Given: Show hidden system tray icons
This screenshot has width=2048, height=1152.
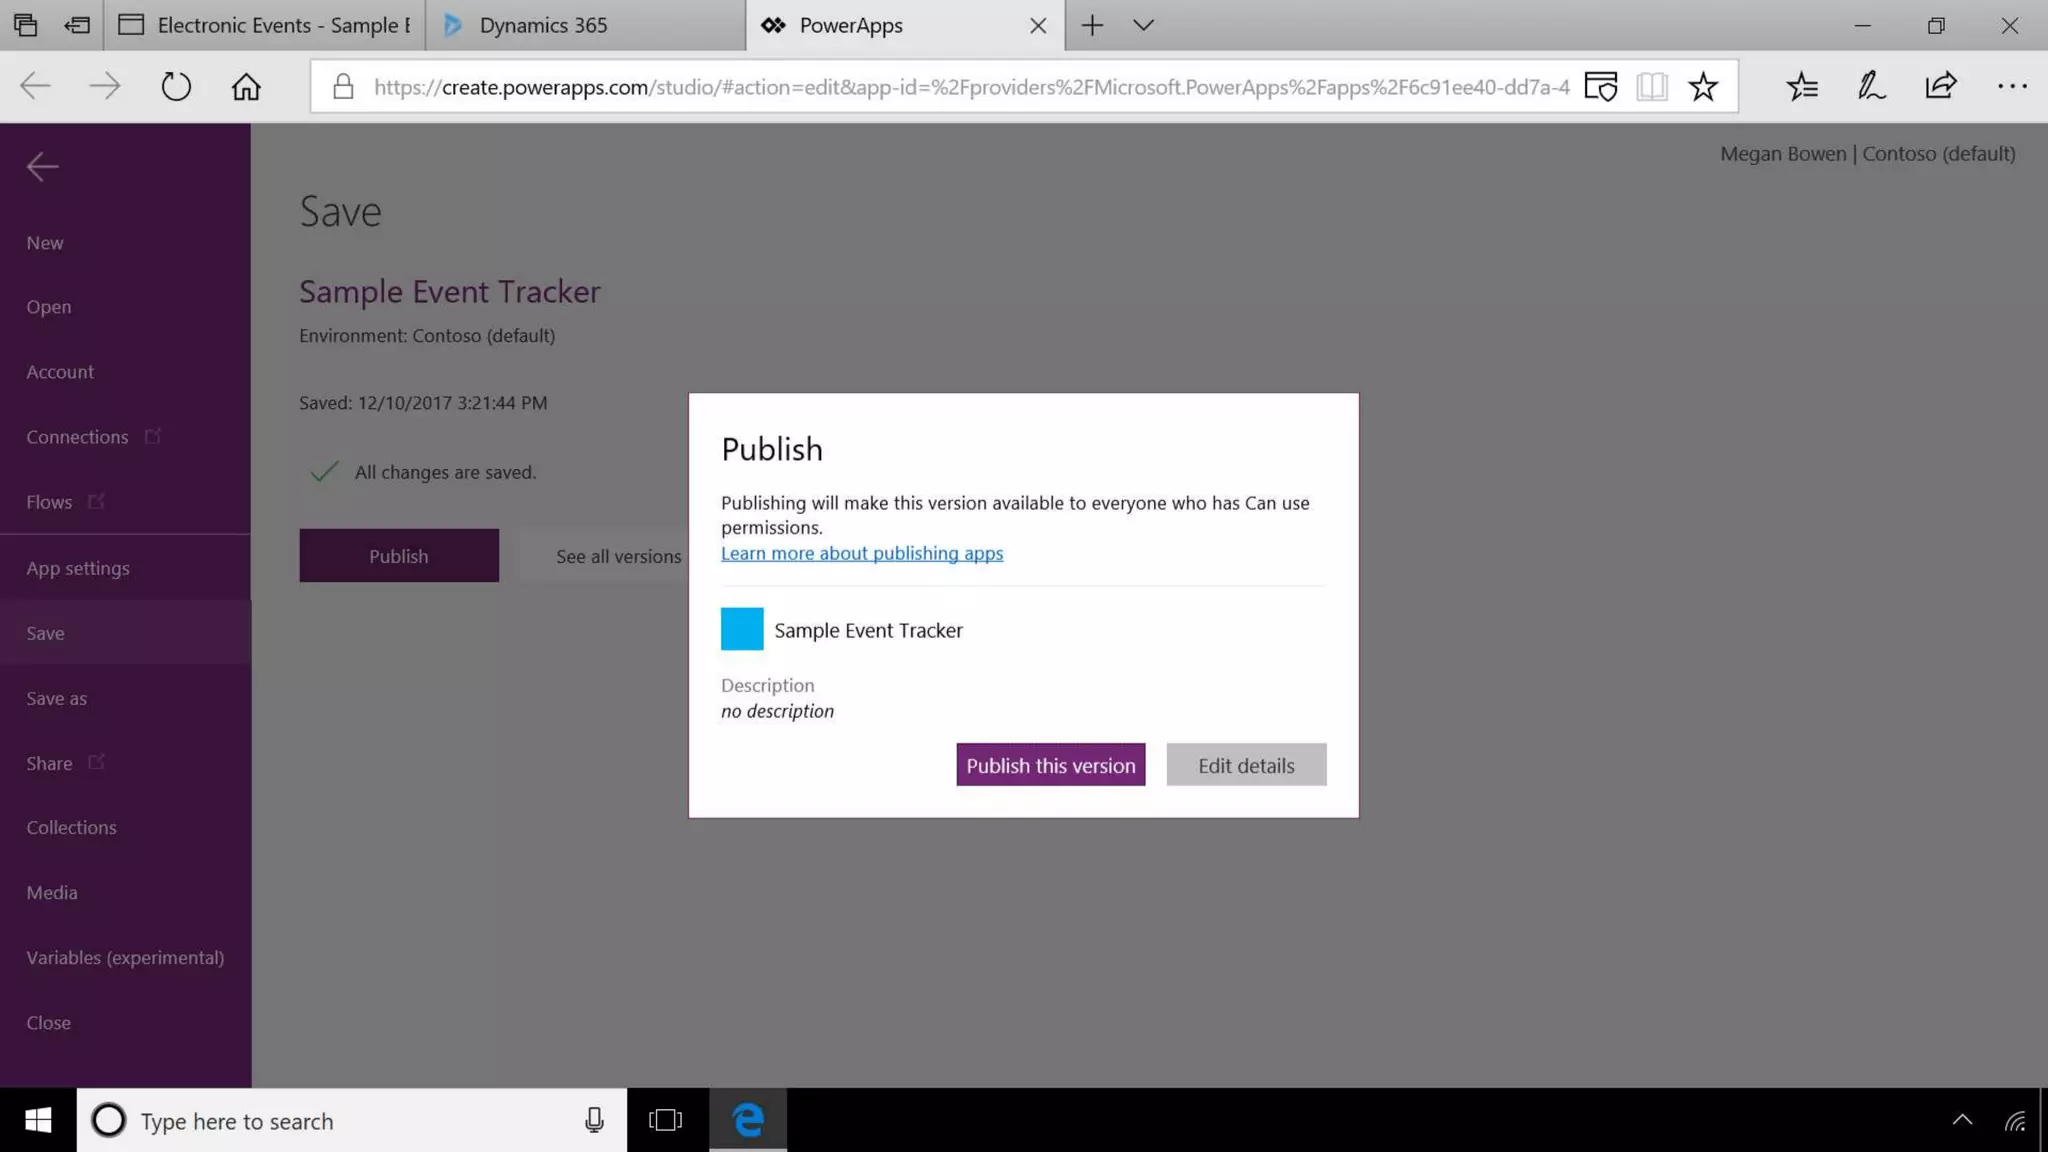Looking at the screenshot, I should tap(1962, 1120).
